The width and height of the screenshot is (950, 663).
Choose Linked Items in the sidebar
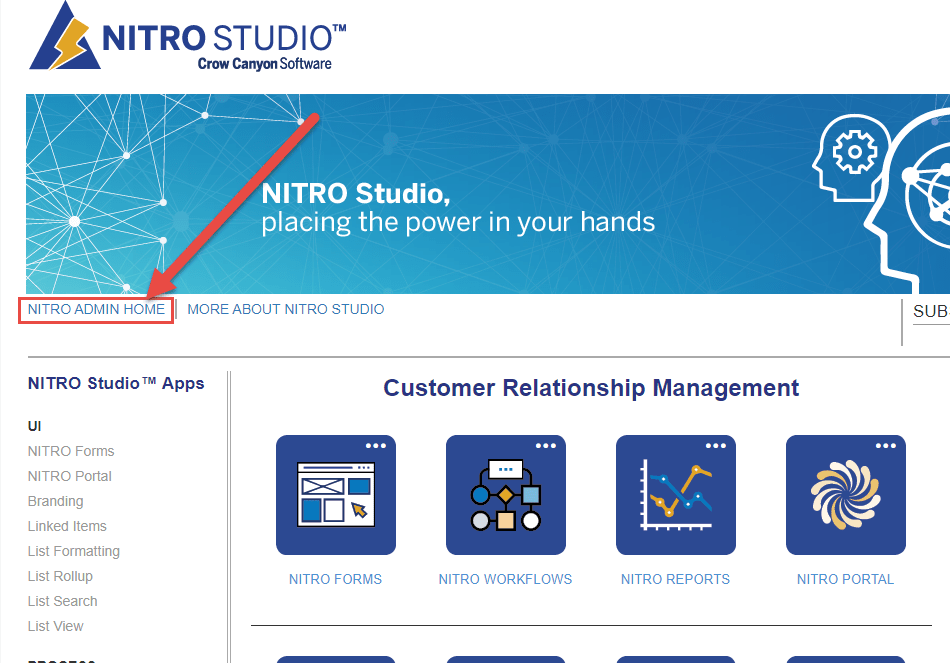pos(67,526)
